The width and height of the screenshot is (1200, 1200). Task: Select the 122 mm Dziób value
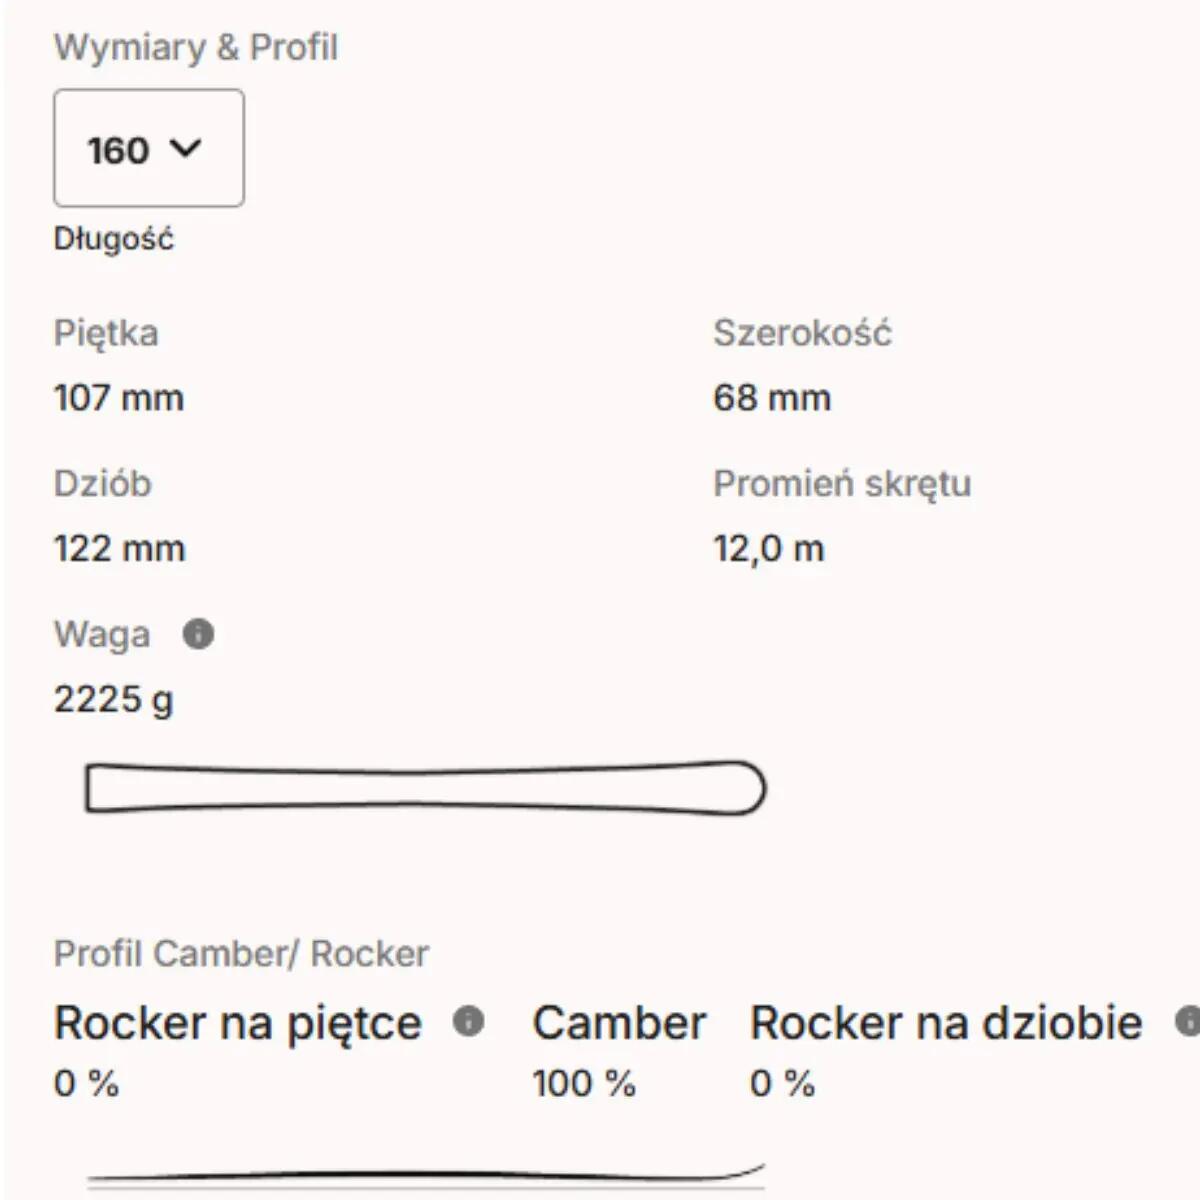pos(119,548)
